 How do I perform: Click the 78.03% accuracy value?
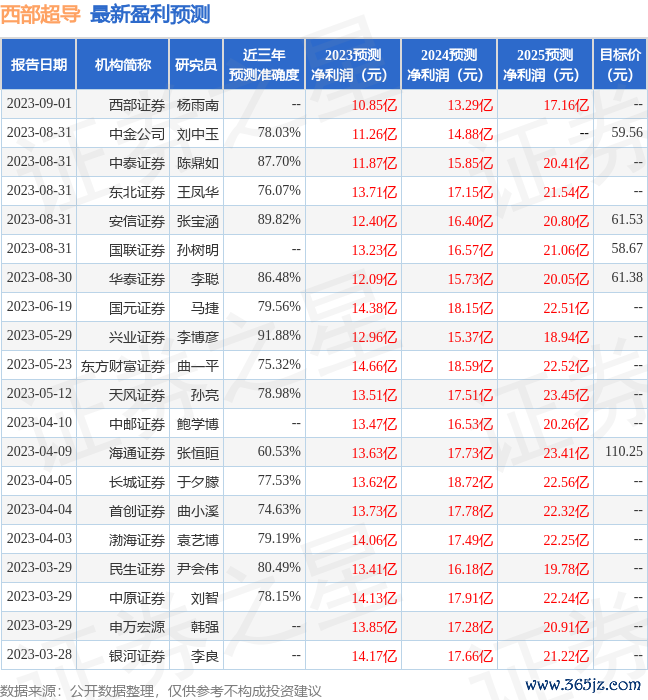point(279,132)
